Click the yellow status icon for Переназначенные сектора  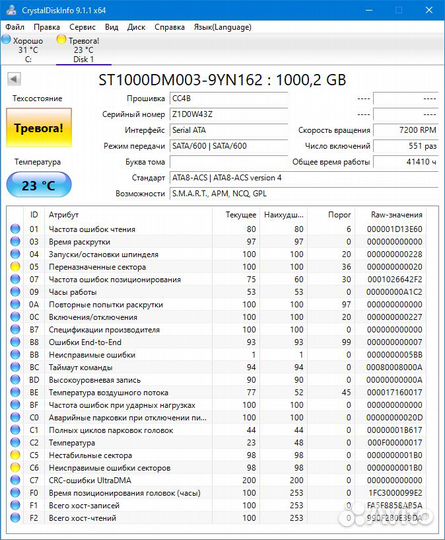(15, 267)
